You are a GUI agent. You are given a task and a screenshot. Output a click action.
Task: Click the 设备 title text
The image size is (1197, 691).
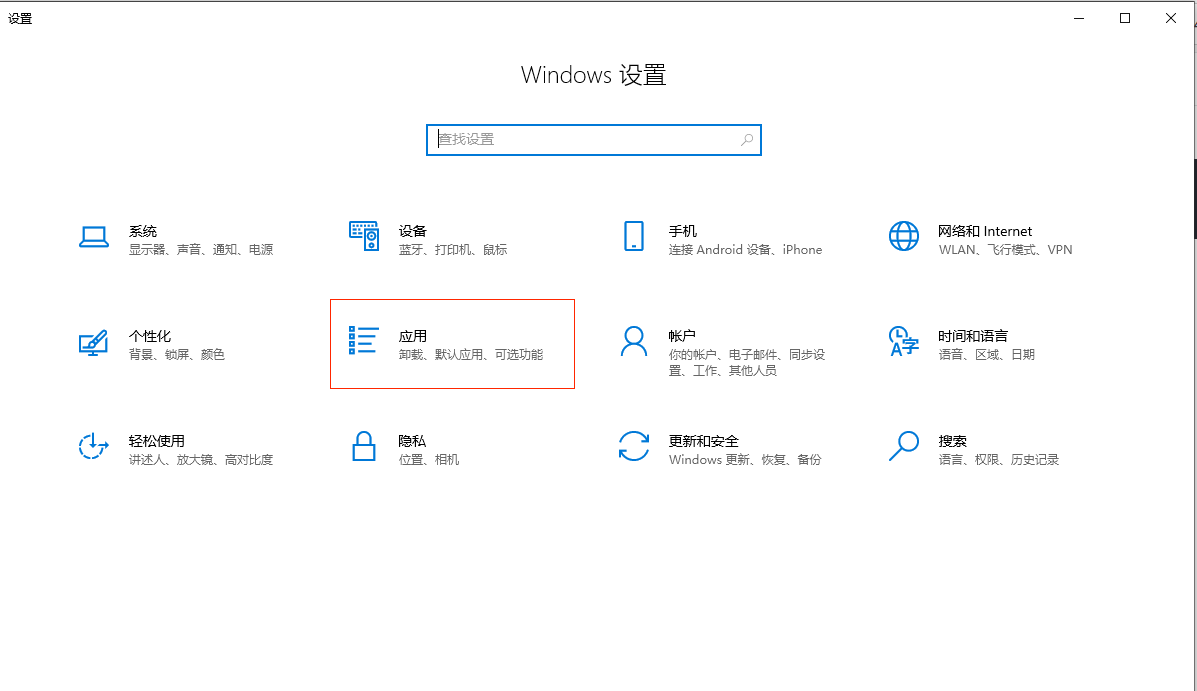[412, 231]
